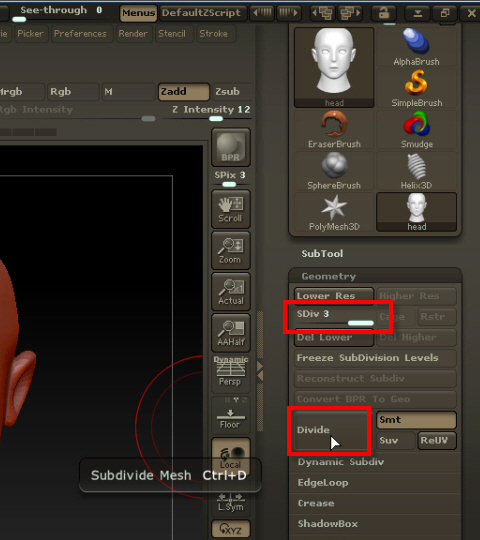Enable the Mrgb paint mode

21,92
